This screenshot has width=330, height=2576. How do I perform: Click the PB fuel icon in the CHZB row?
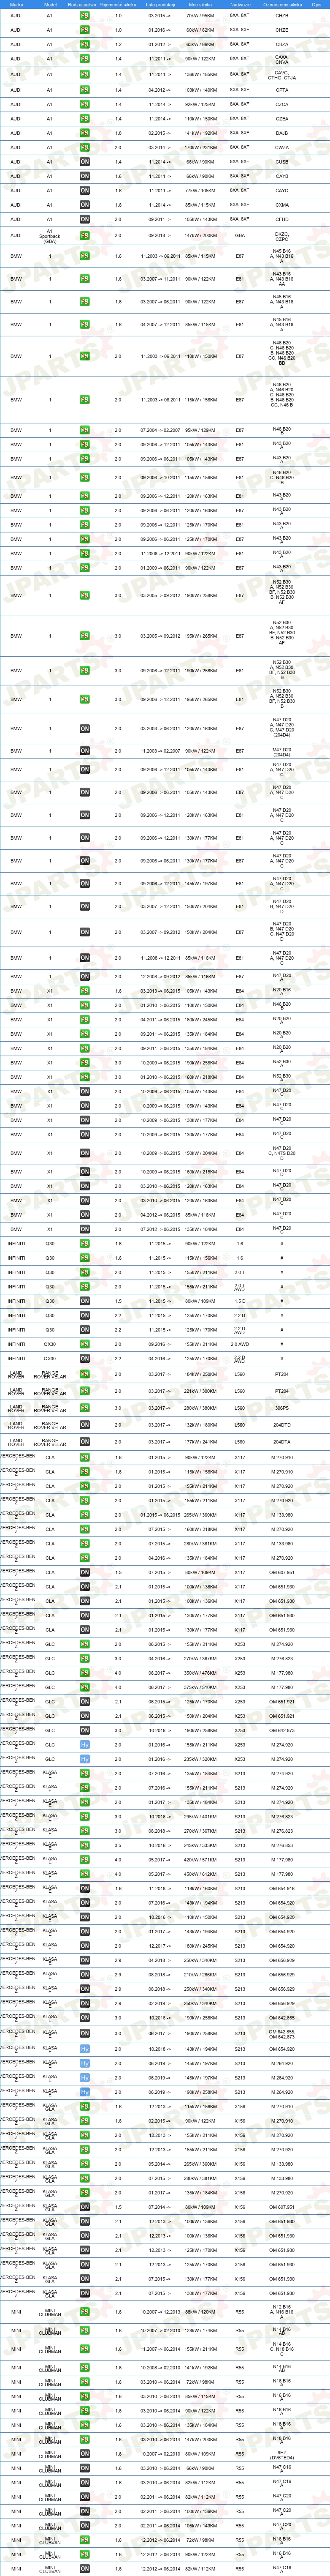click(x=85, y=16)
